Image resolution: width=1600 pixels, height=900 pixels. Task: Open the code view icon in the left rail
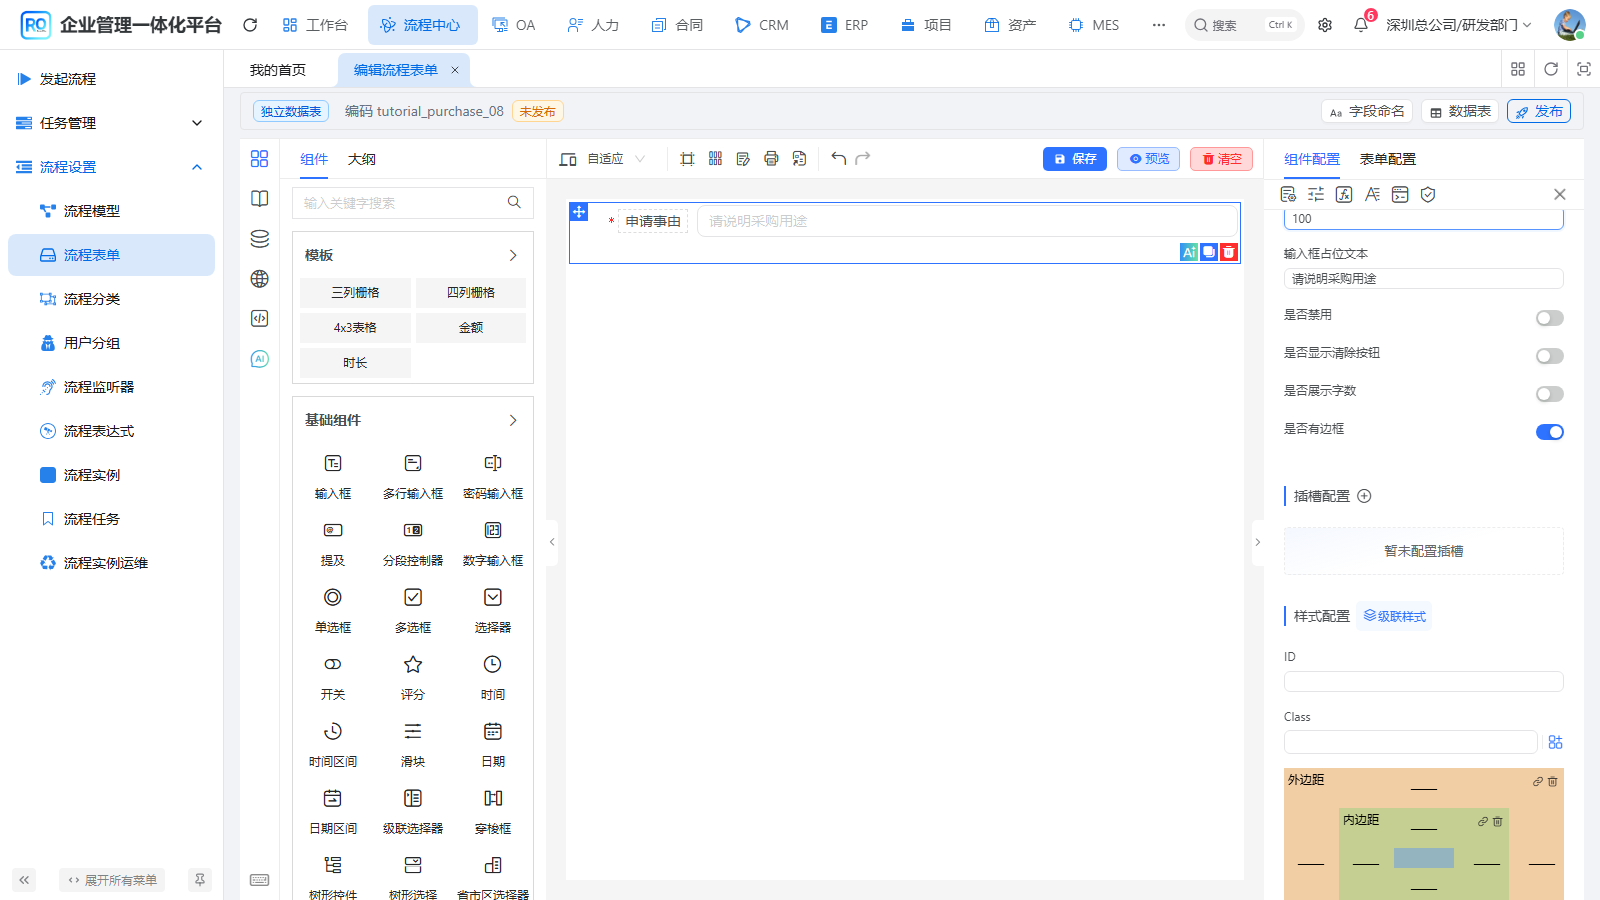[260, 318]
